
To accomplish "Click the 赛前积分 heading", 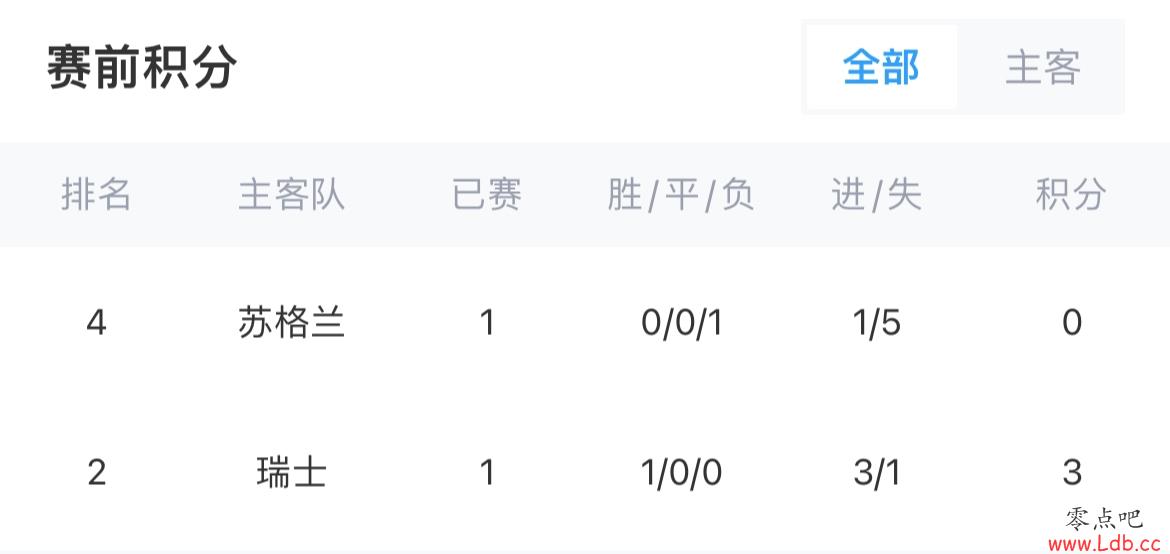I will click(142, 67).
